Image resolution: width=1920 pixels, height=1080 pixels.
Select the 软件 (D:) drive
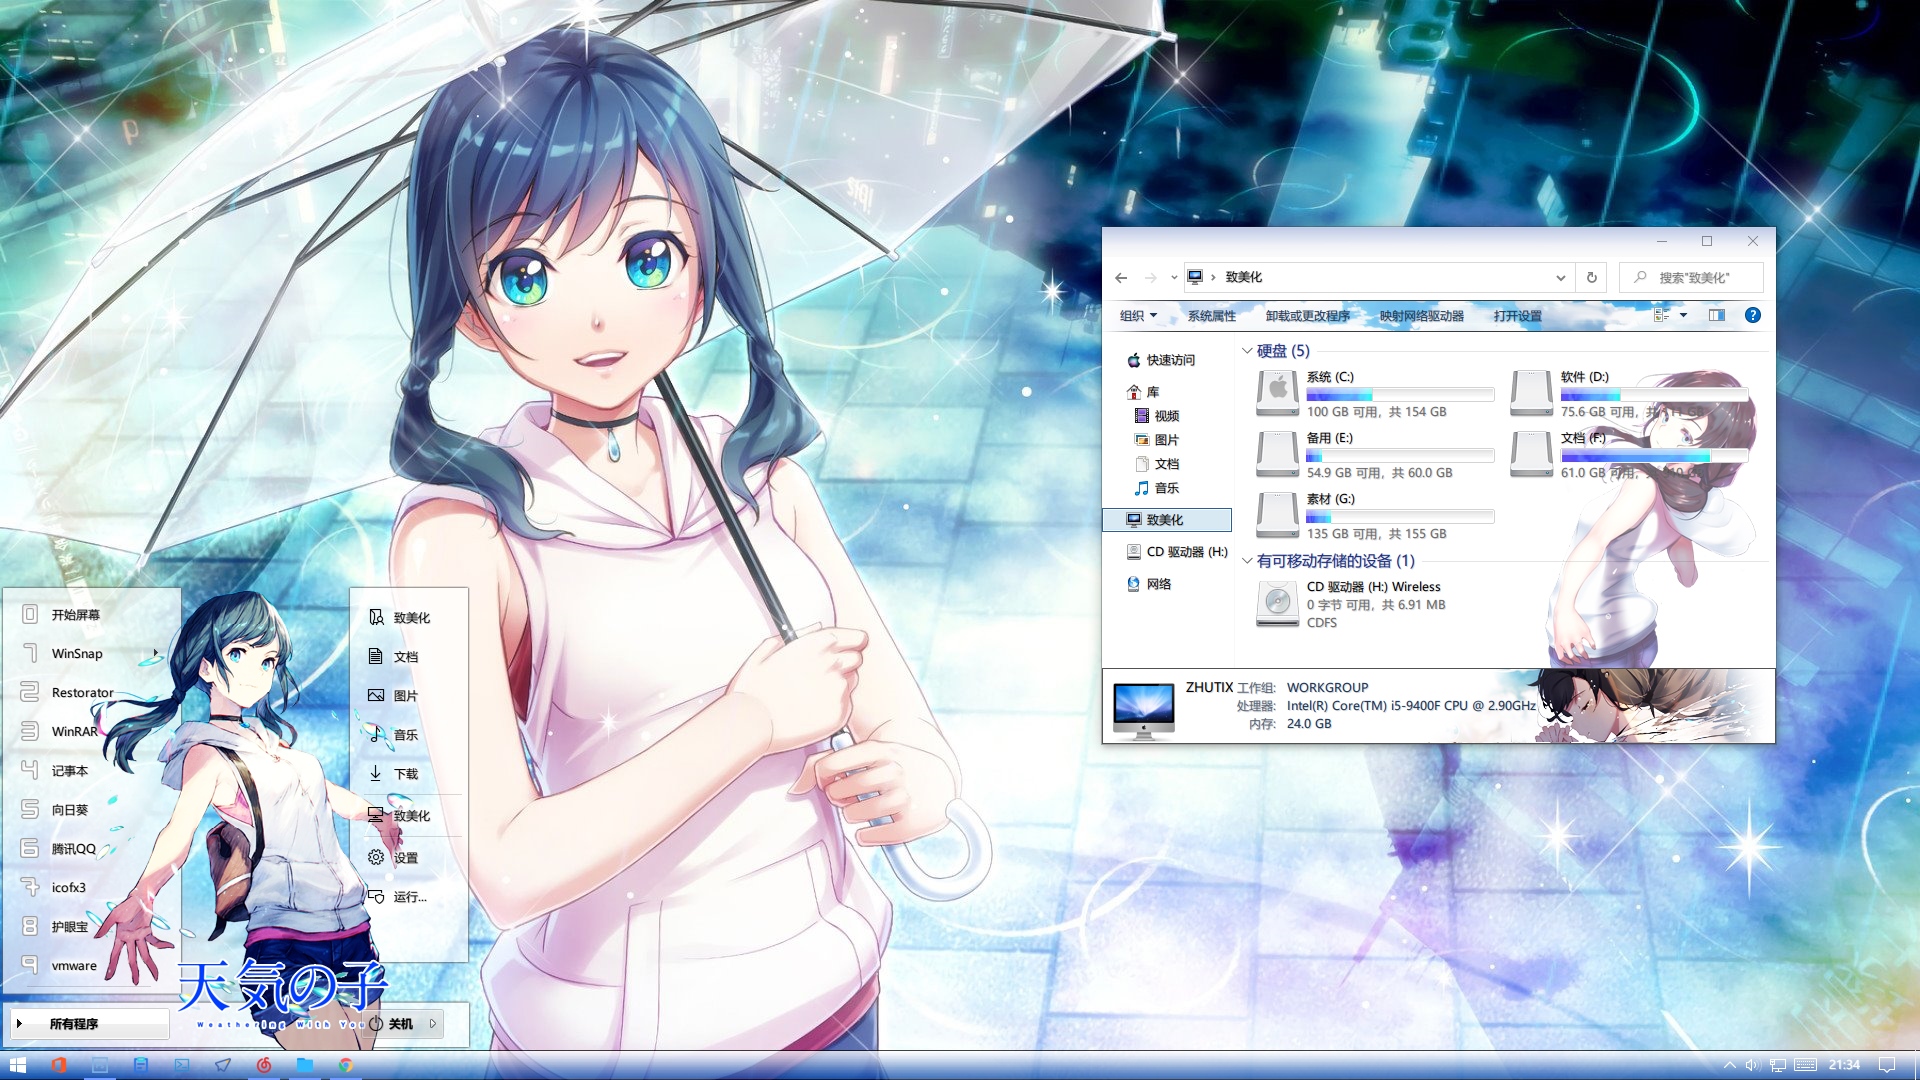tap(1629, 393)
